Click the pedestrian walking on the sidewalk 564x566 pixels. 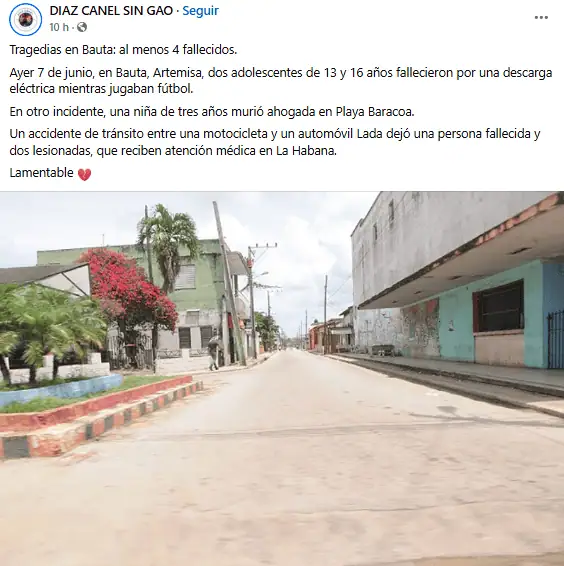(214, 352)
